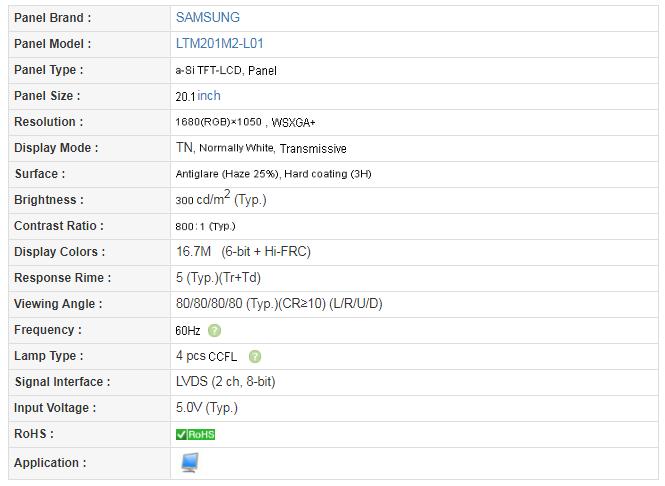665x486 pixels.
Task: Select the 'Brightness :' label
Action: click(49, 200)
